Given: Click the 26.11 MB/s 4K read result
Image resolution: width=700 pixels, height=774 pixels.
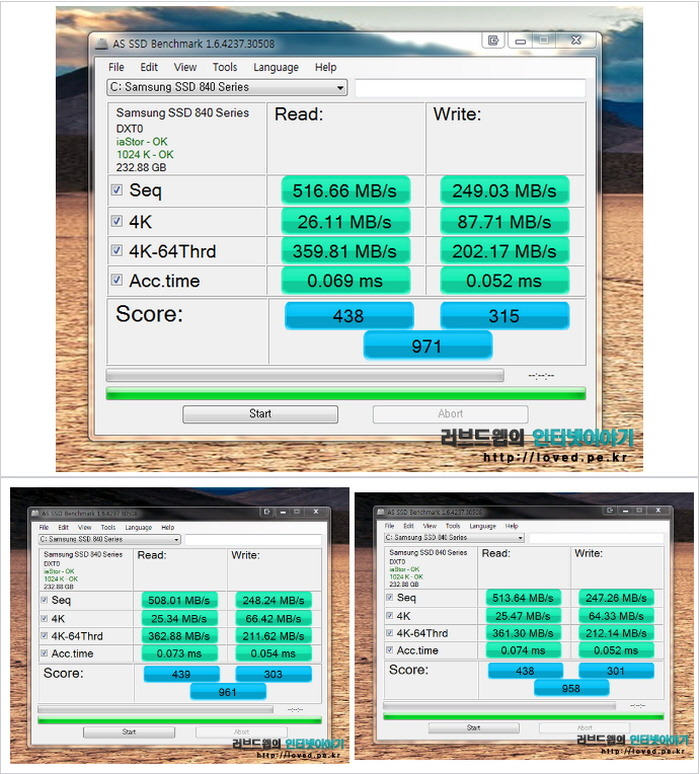Looking at the screenshot, I should tap(345, 222).
